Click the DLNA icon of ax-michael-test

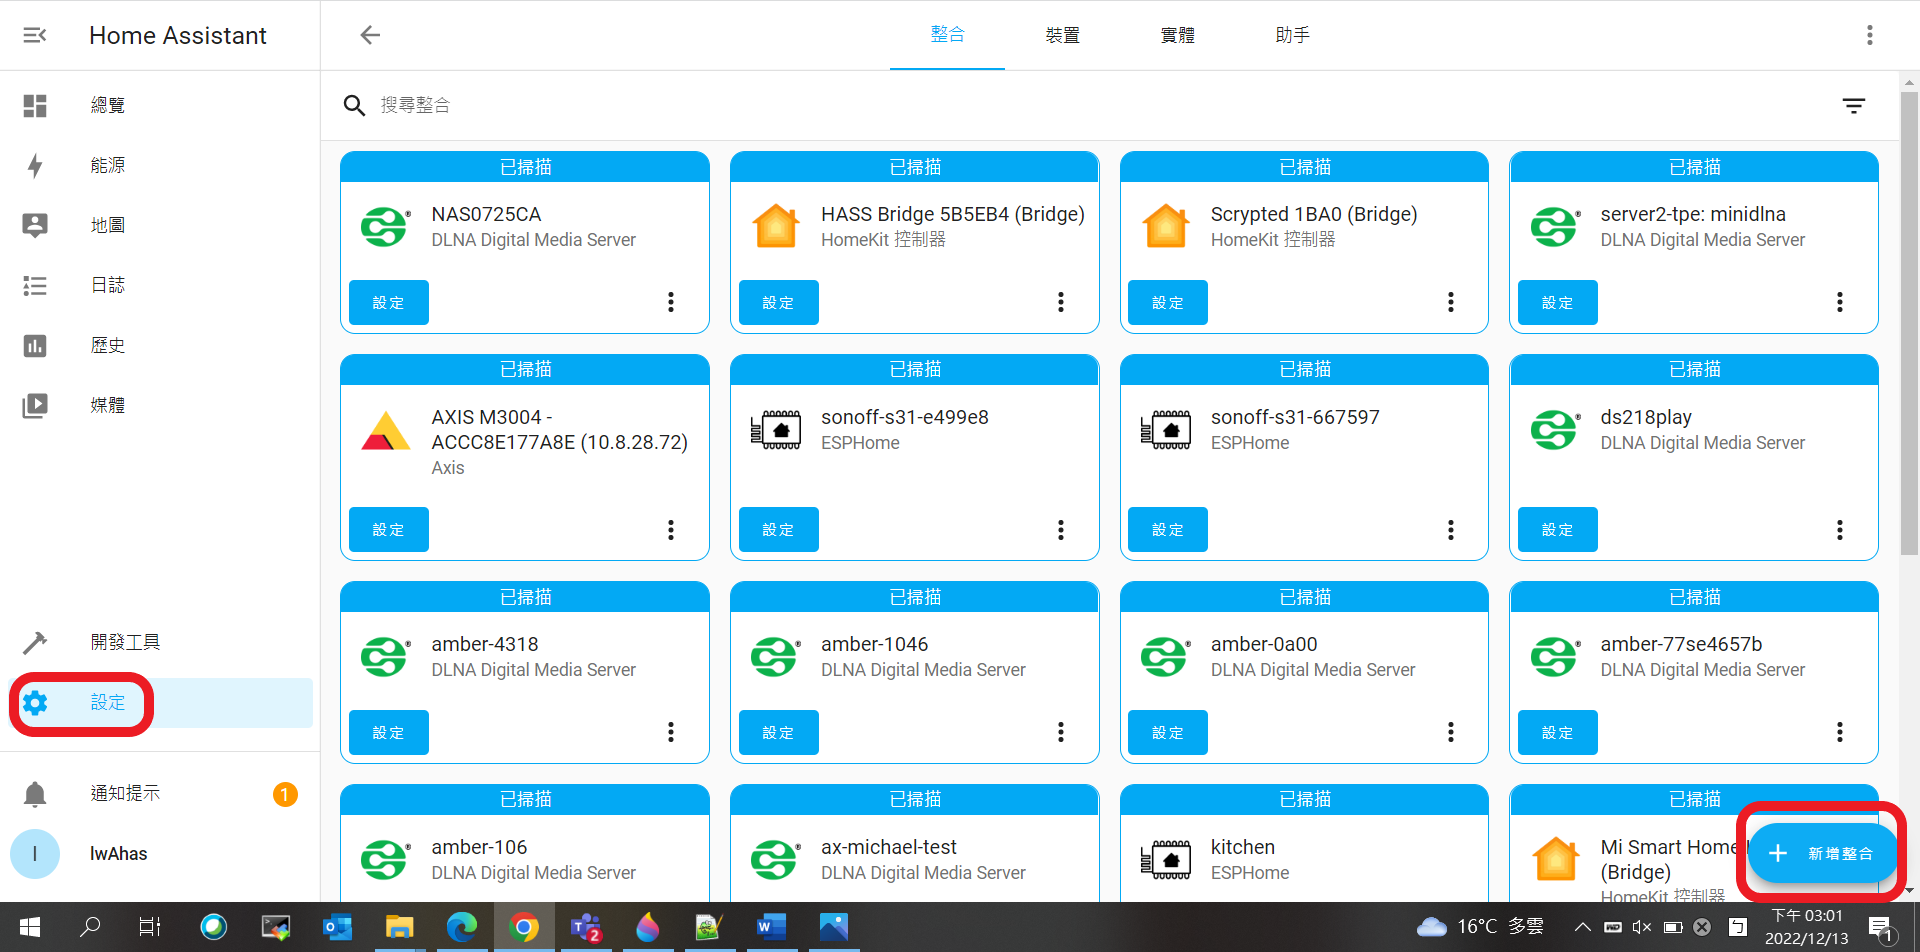click(775, 860)
